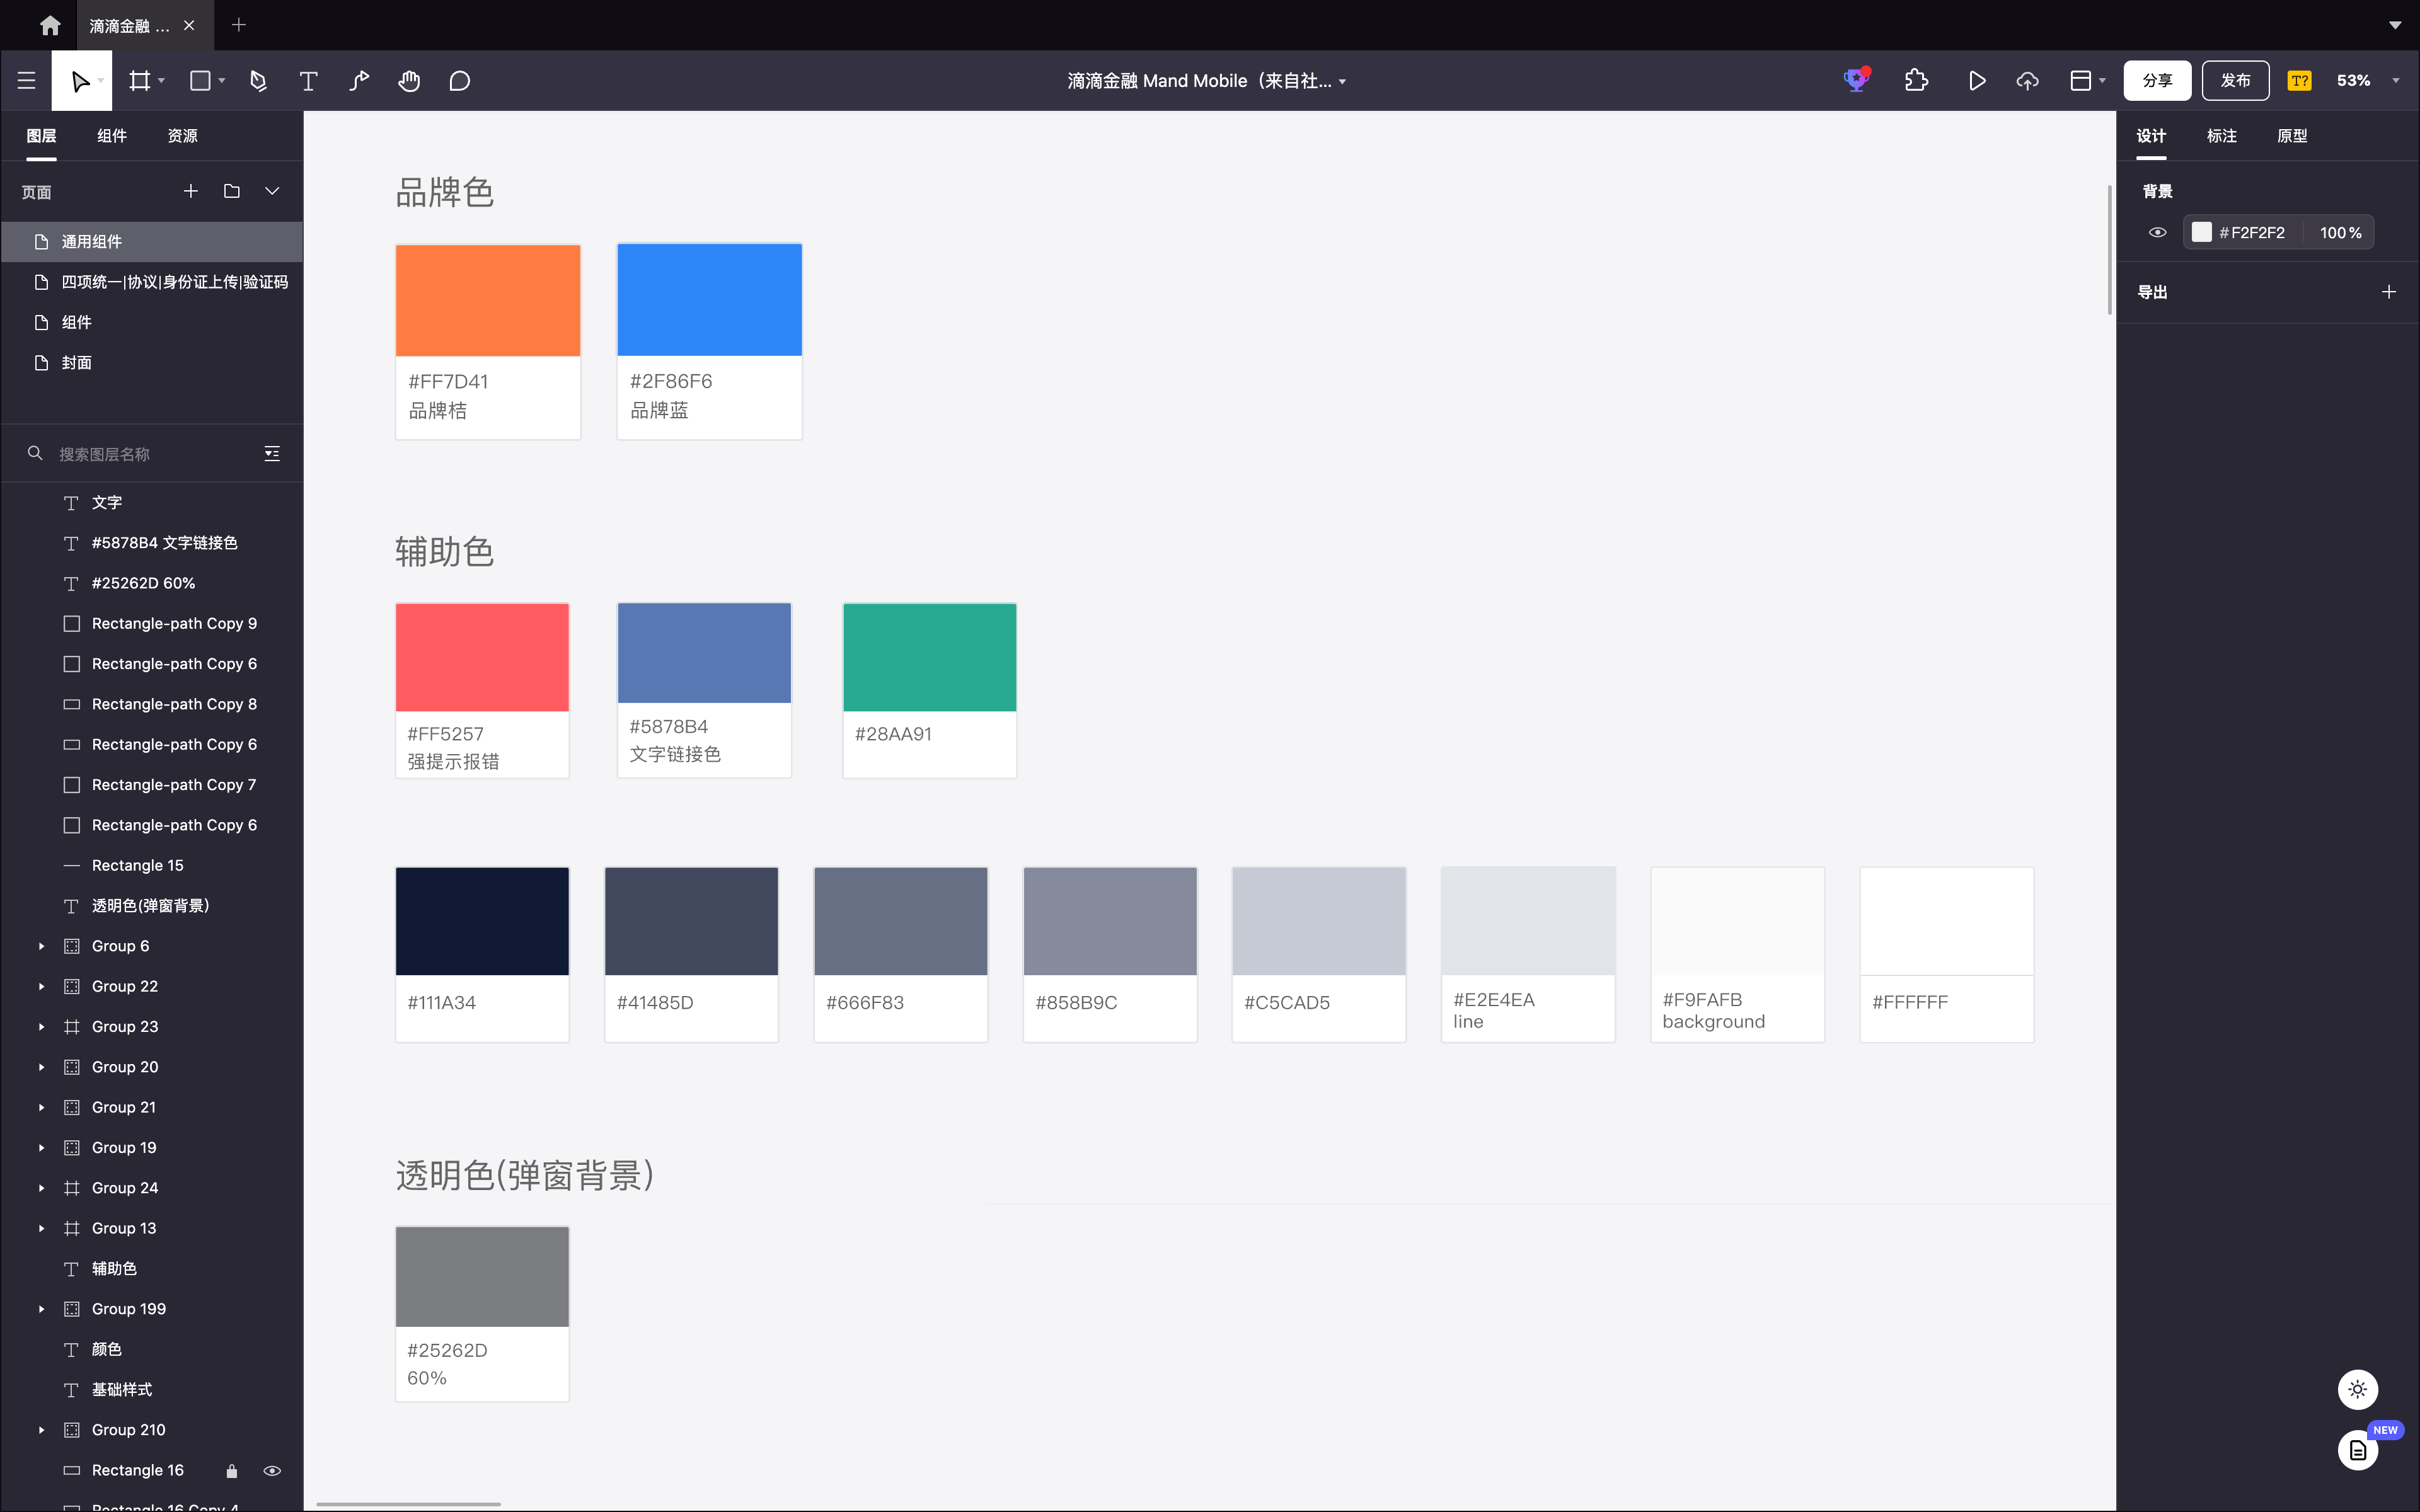
Task: Open the hamburger main menu
Action: [27, 81]
